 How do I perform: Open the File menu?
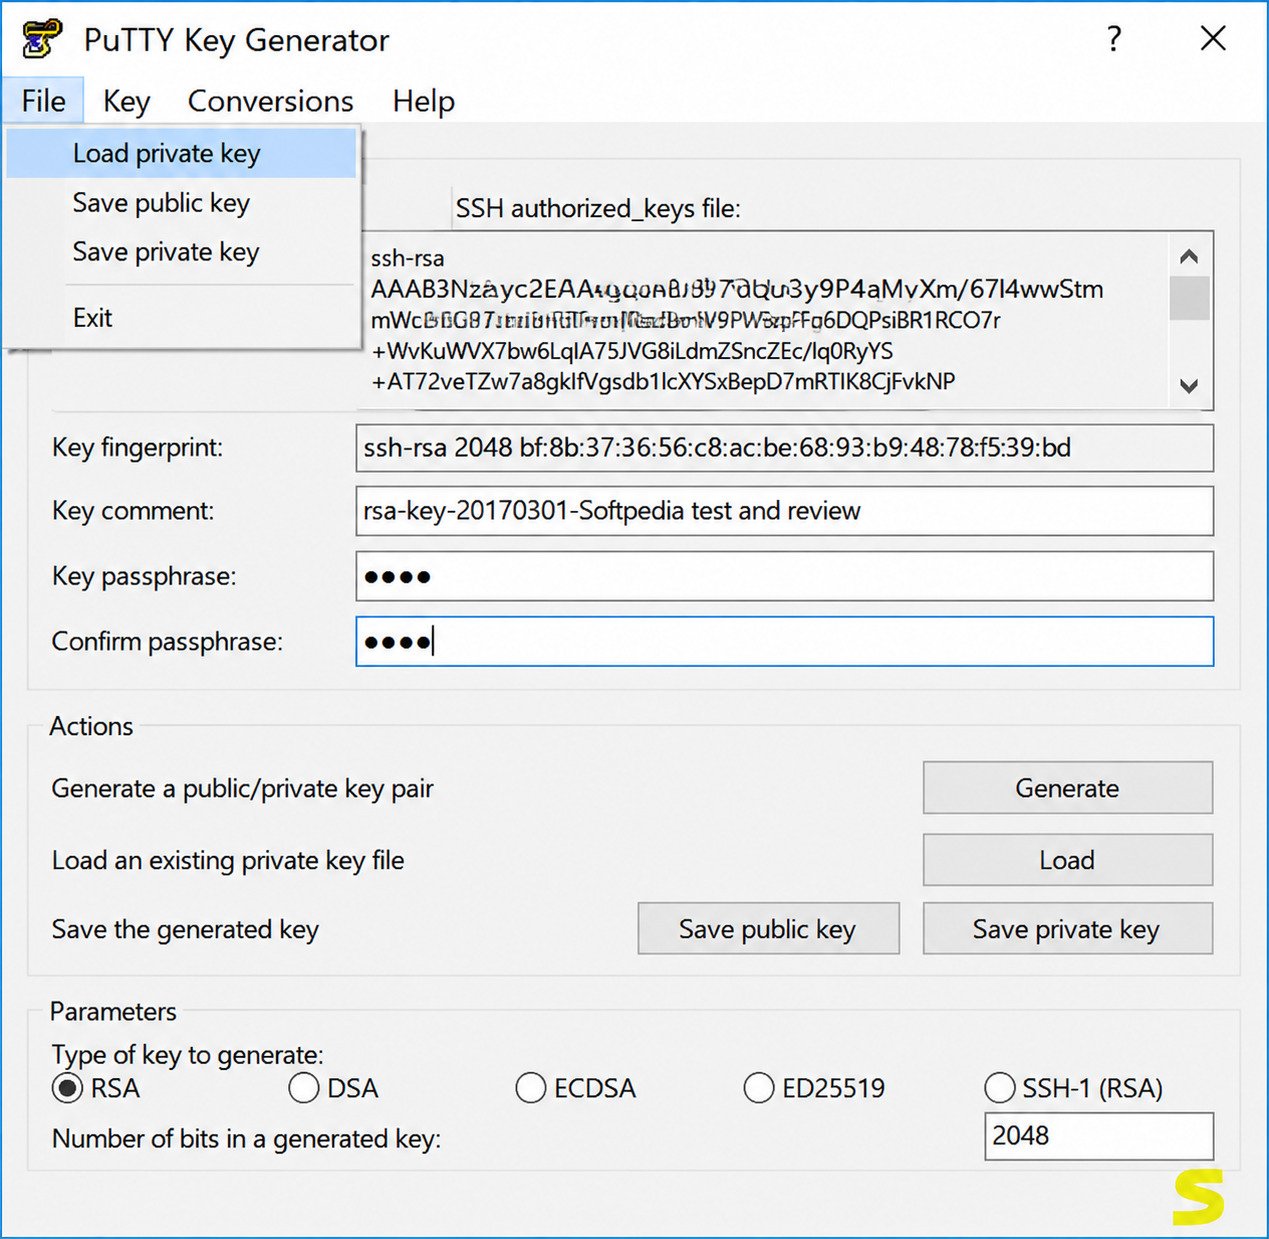click(x=43, y=101)
